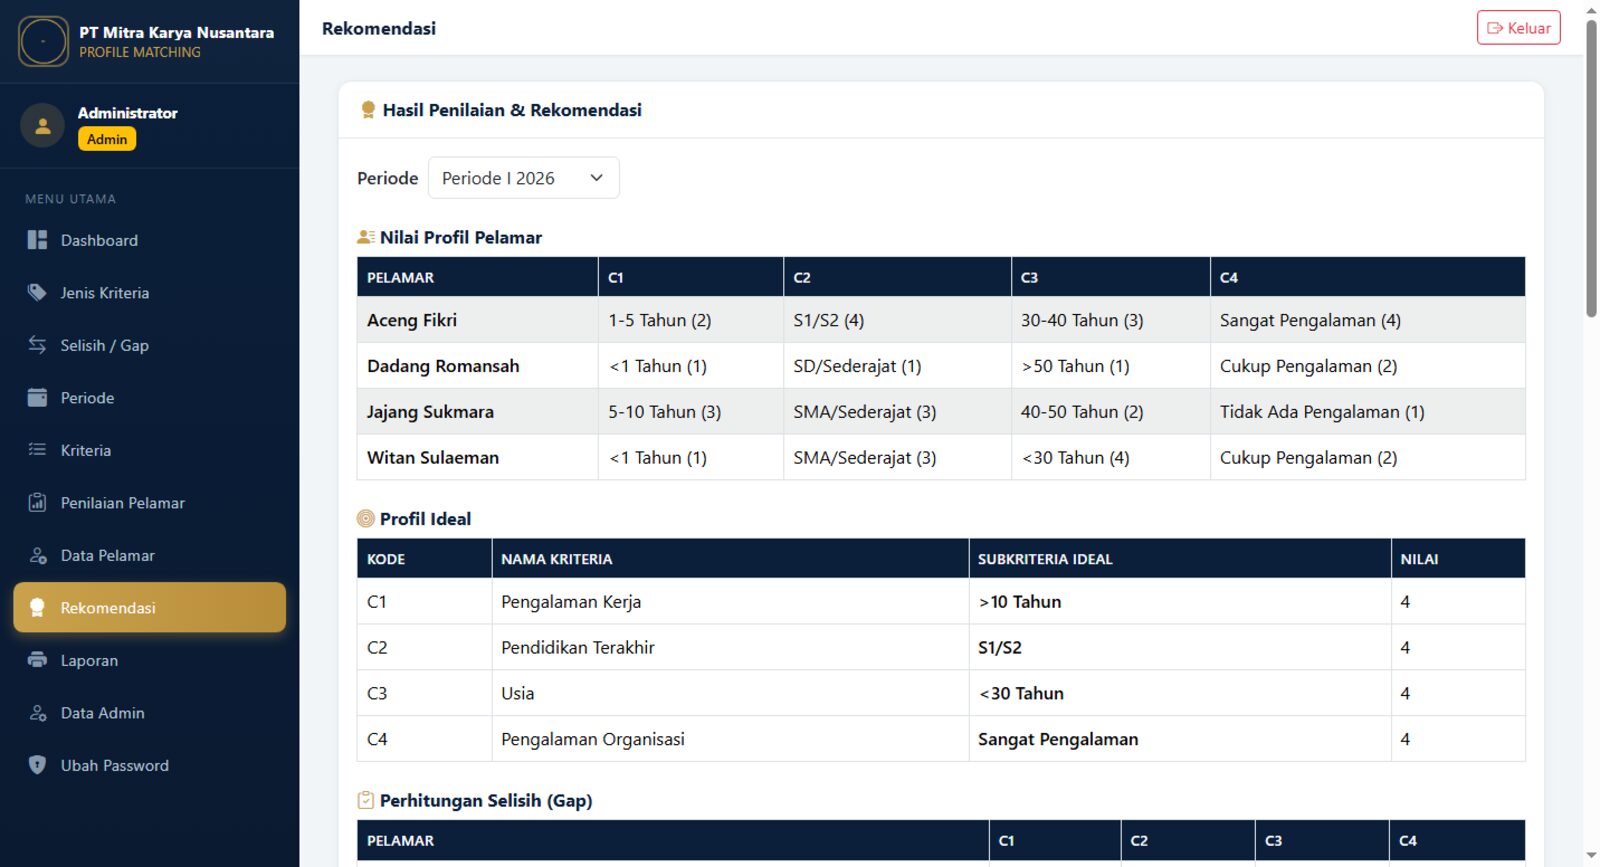Select the Rekomendasi menu item
1600x867 pixels.
(x=150, y=608)
